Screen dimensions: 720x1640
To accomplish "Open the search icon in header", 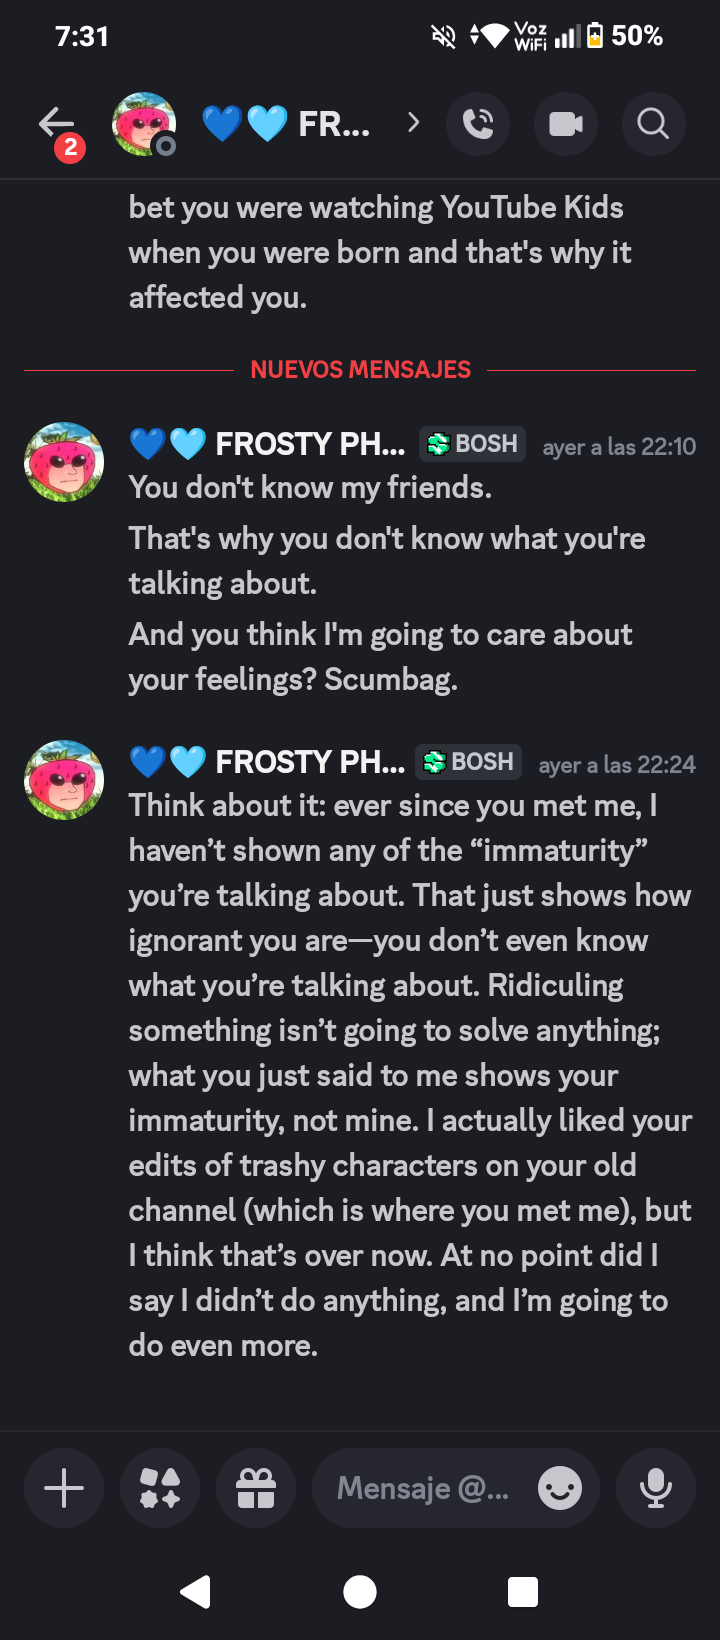I will (x=653, y=124).
